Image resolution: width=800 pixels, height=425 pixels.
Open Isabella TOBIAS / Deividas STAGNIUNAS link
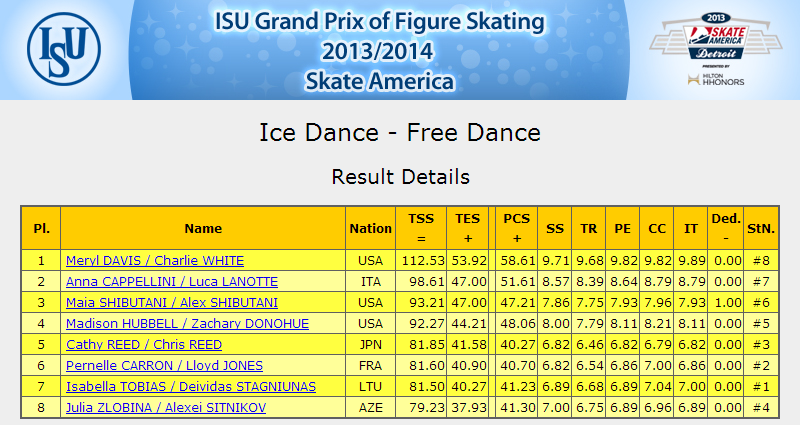click(x=191, y=386)
